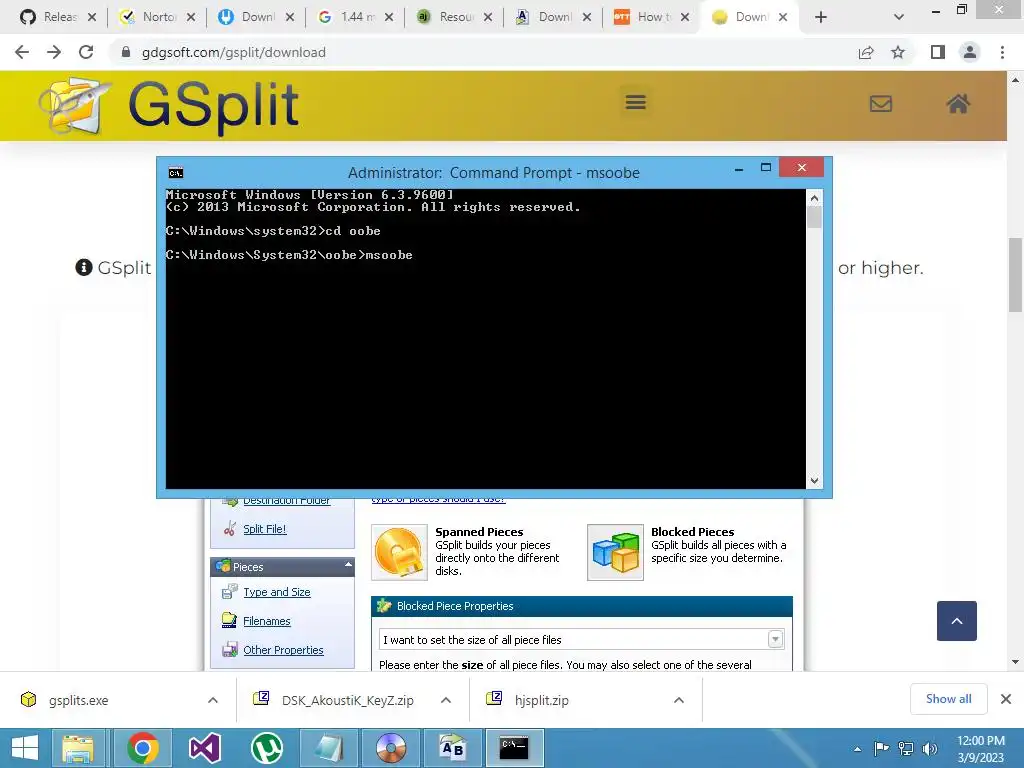Open downloaded hjsplit.zip file
Viewport: 1024px width, 768px height.
[541, 700]
